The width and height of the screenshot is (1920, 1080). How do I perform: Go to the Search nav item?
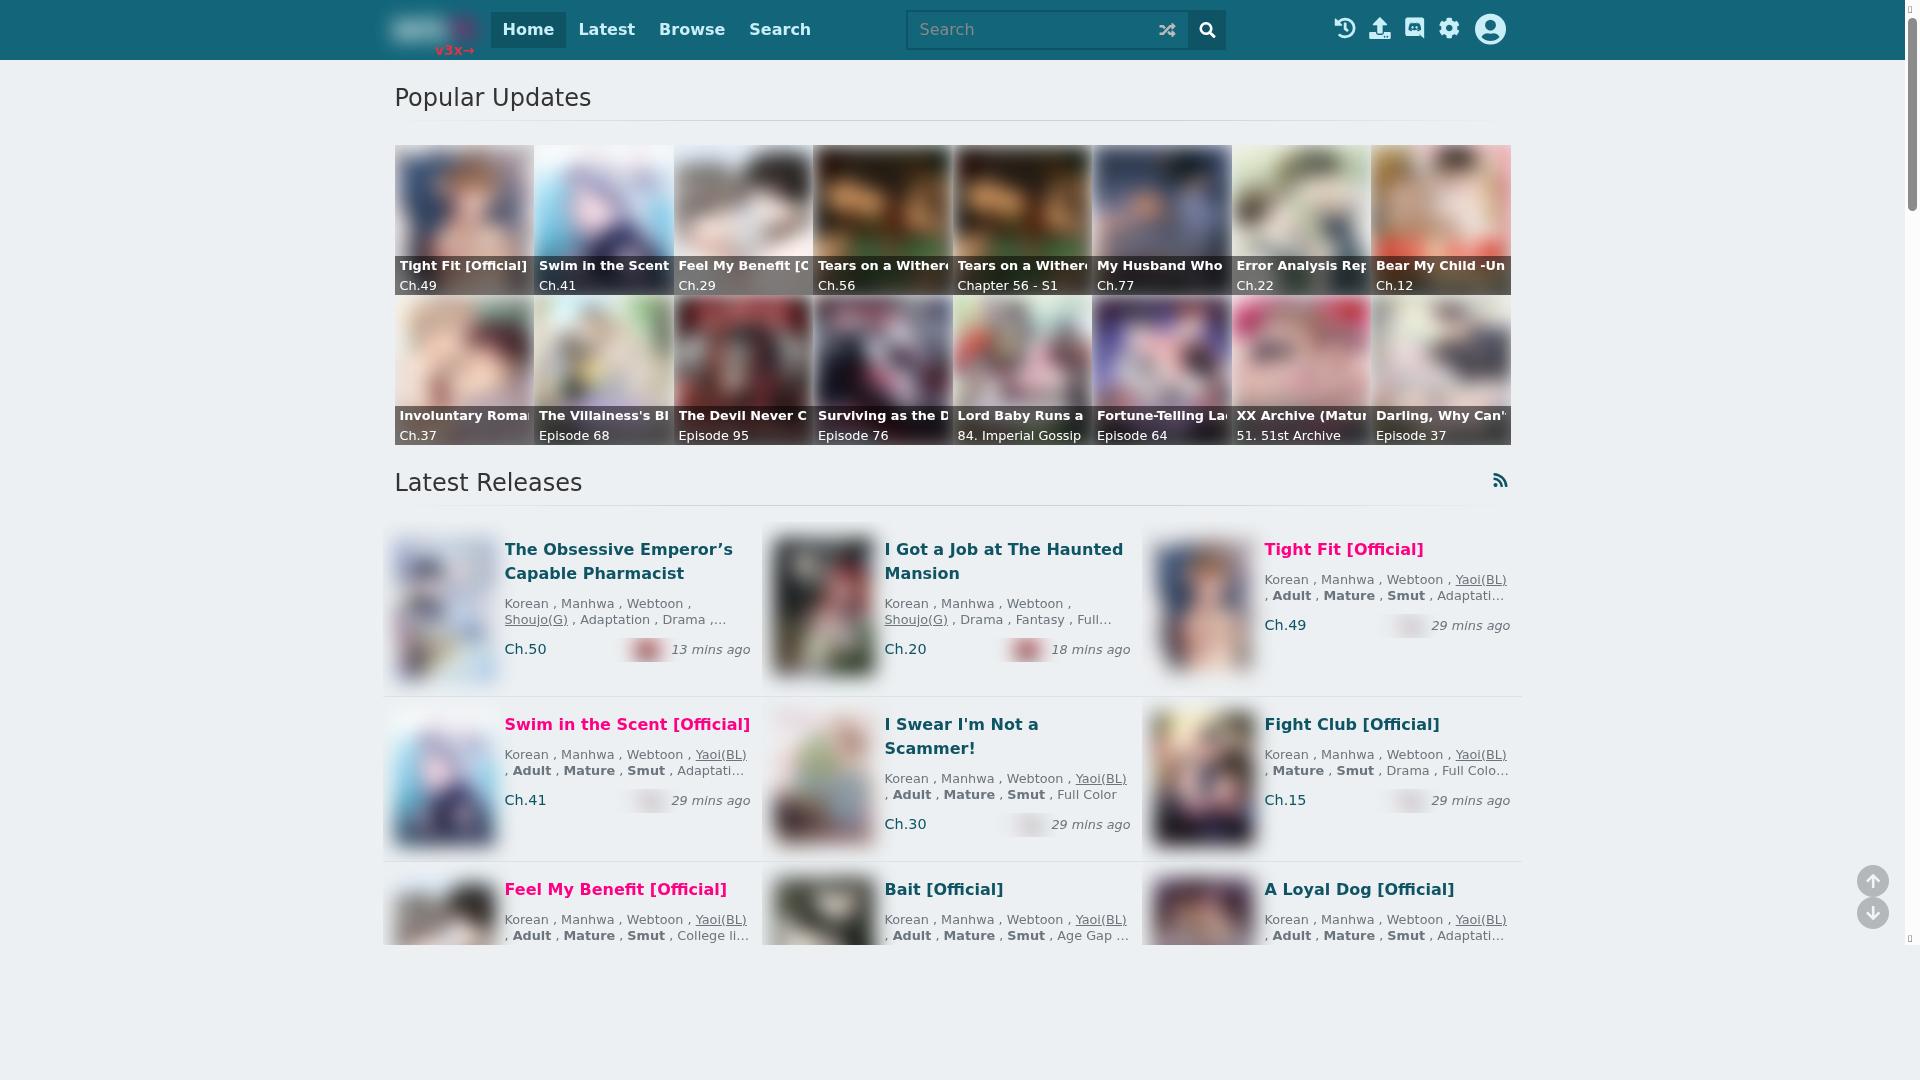(779, 30)
